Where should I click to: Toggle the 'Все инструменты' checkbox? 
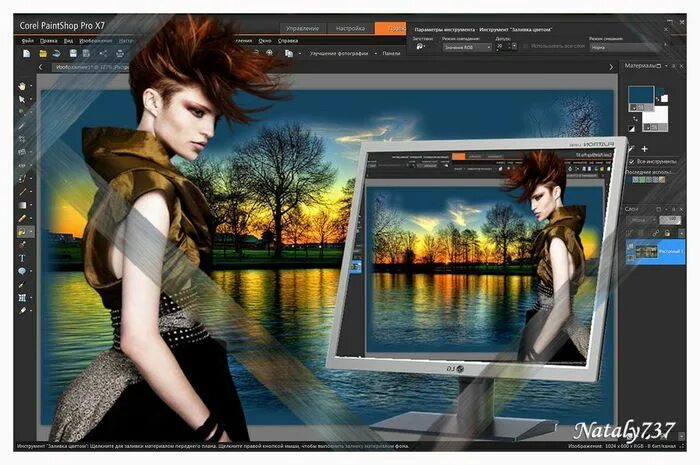click(x=631, y=161)
